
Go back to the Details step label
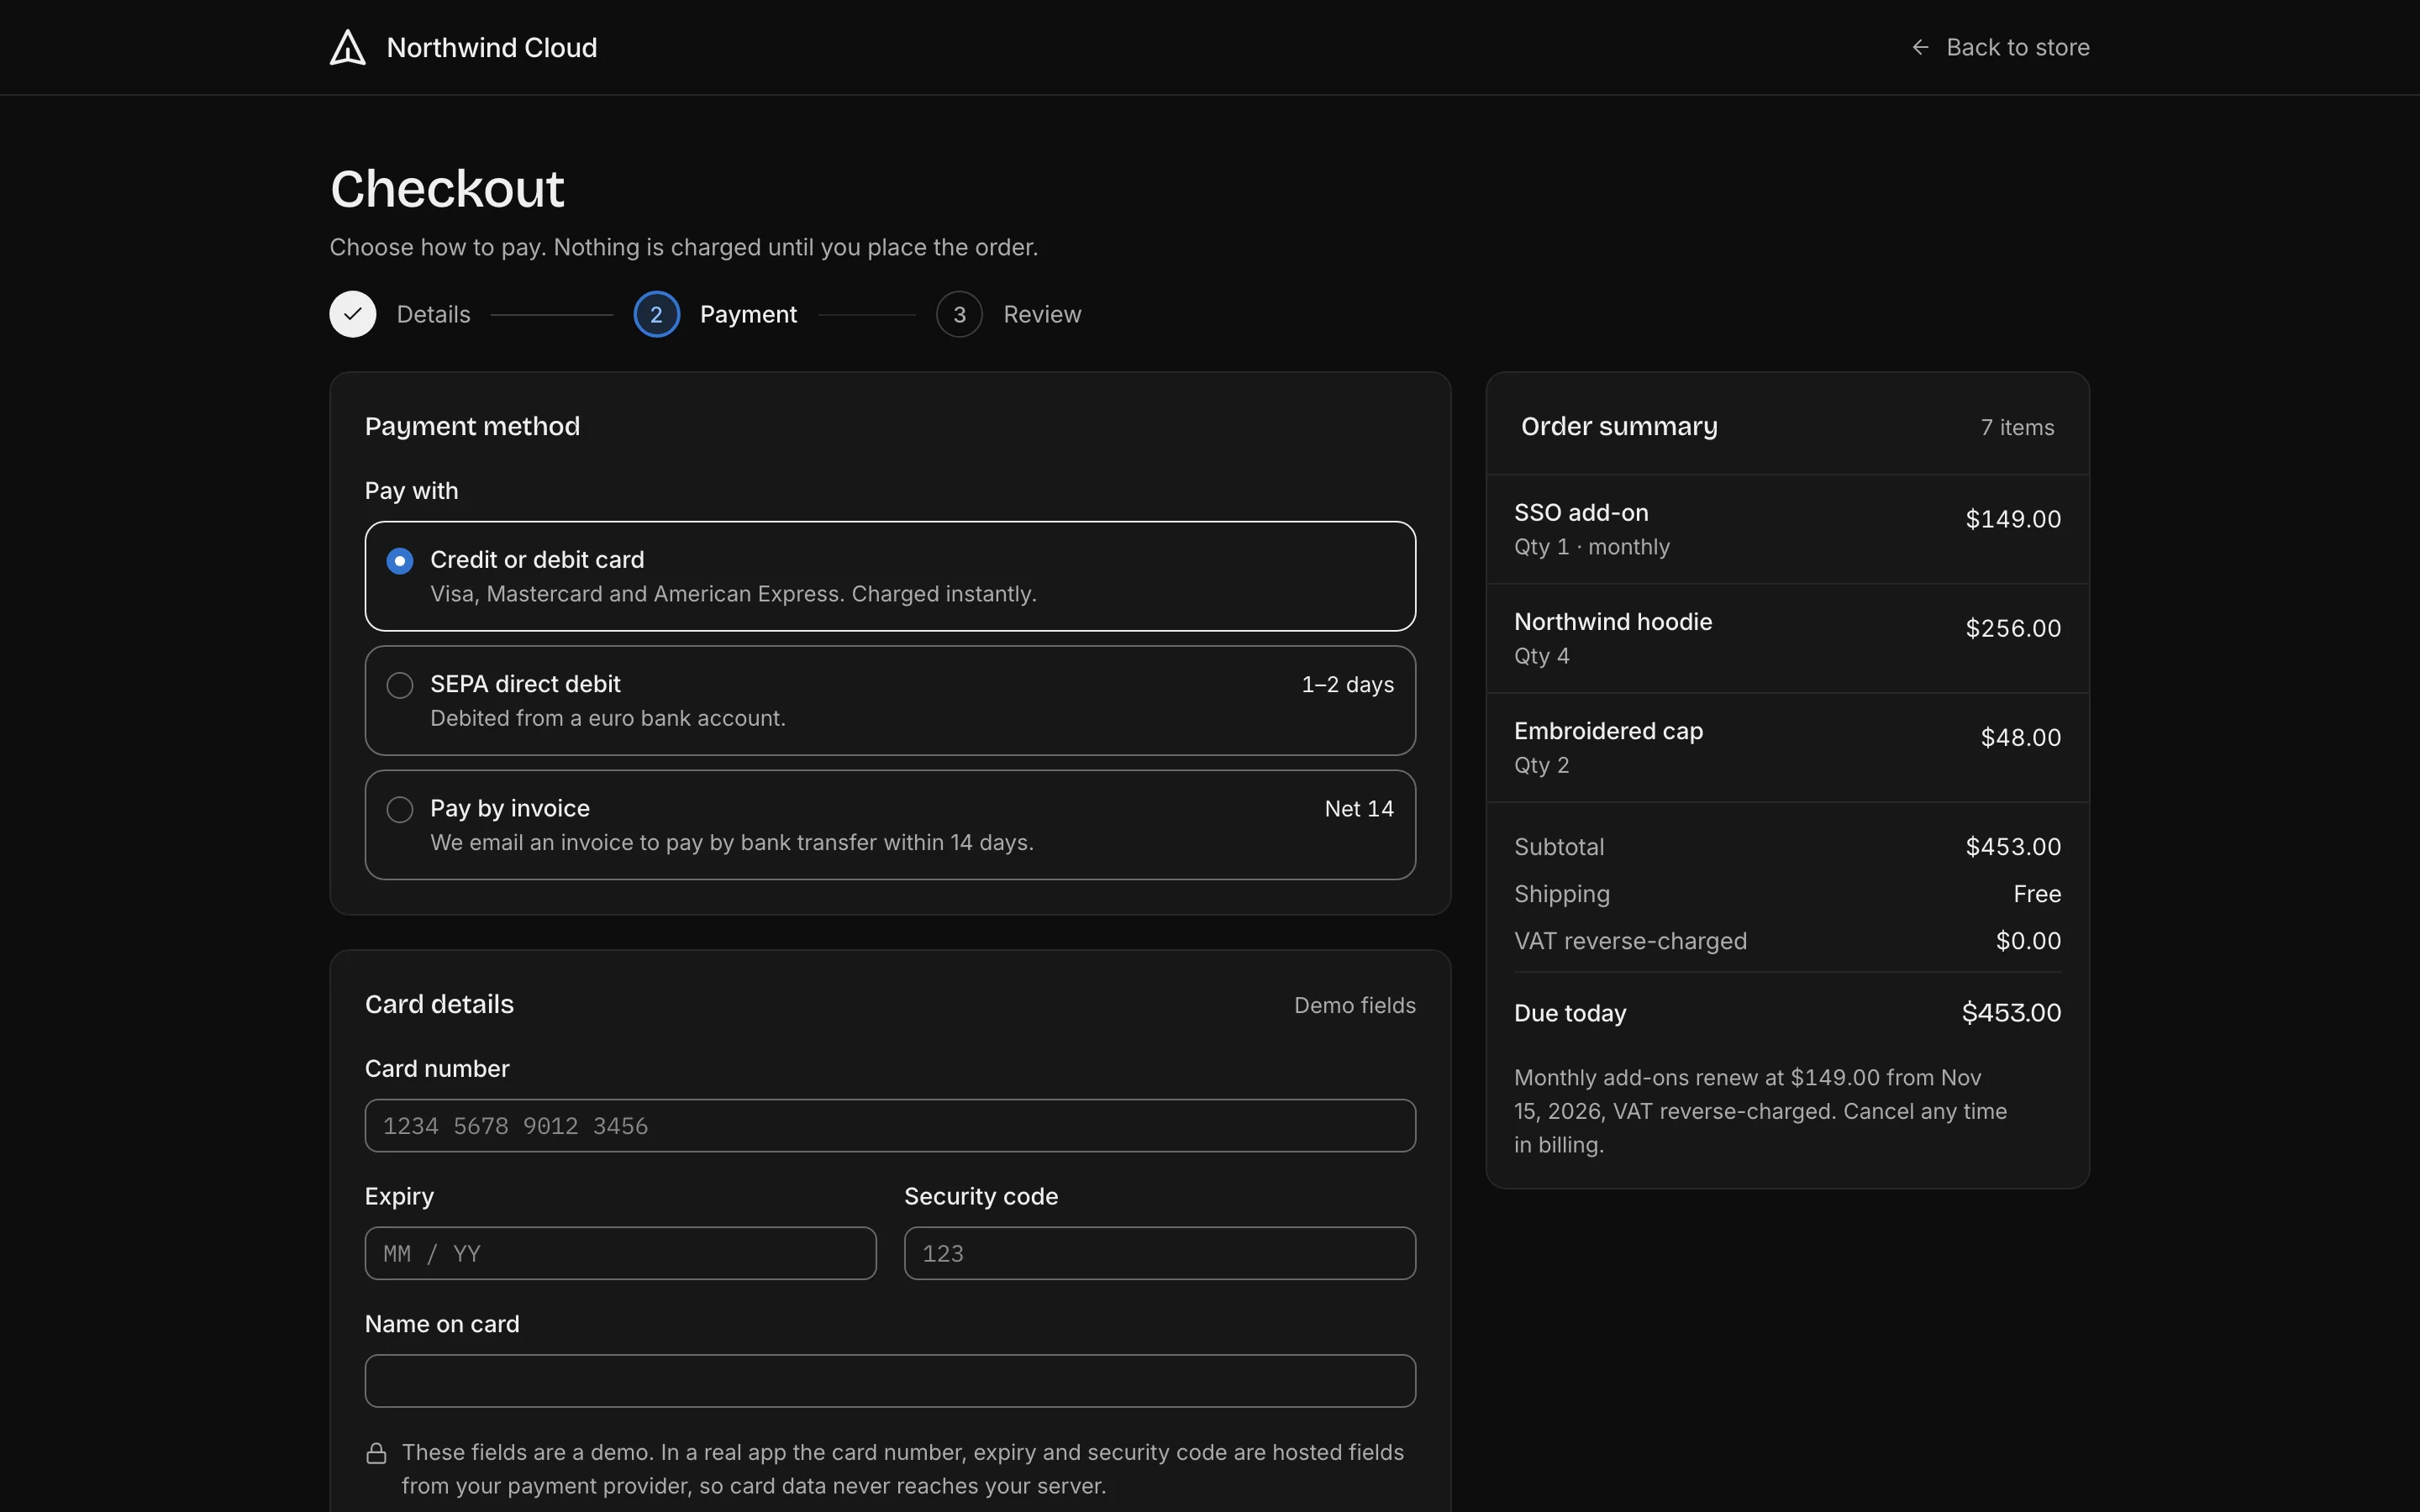[x=433, y=314]
